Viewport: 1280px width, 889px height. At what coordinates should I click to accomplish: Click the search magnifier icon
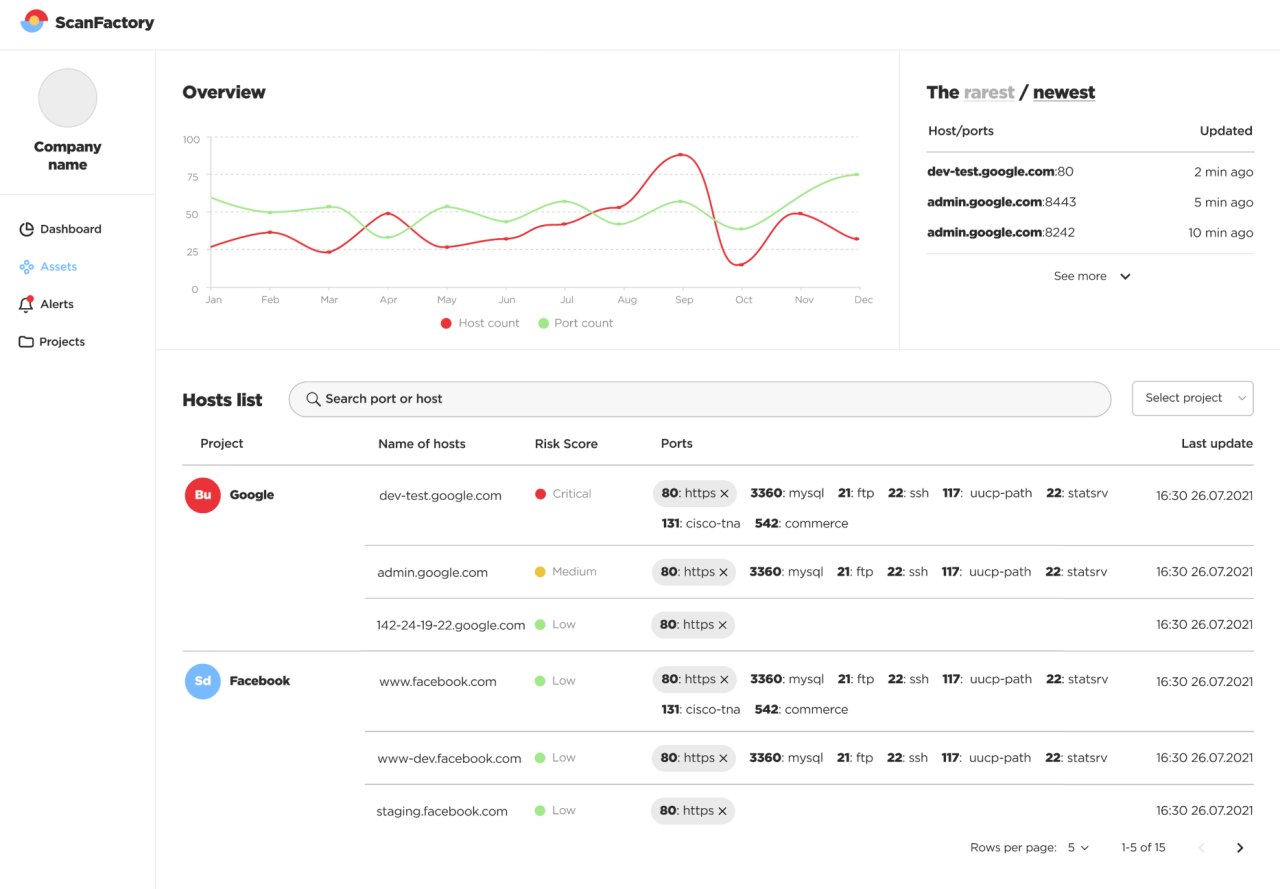313,399
